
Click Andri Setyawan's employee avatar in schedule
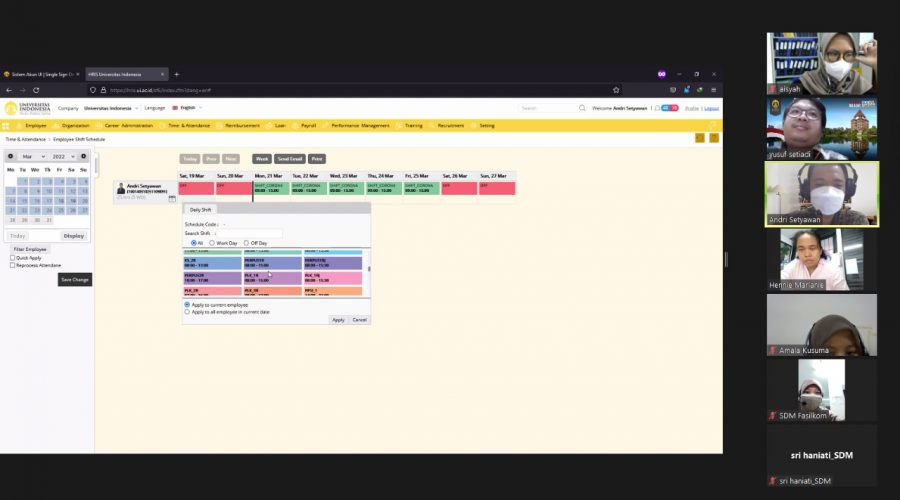tap(121, 188)
